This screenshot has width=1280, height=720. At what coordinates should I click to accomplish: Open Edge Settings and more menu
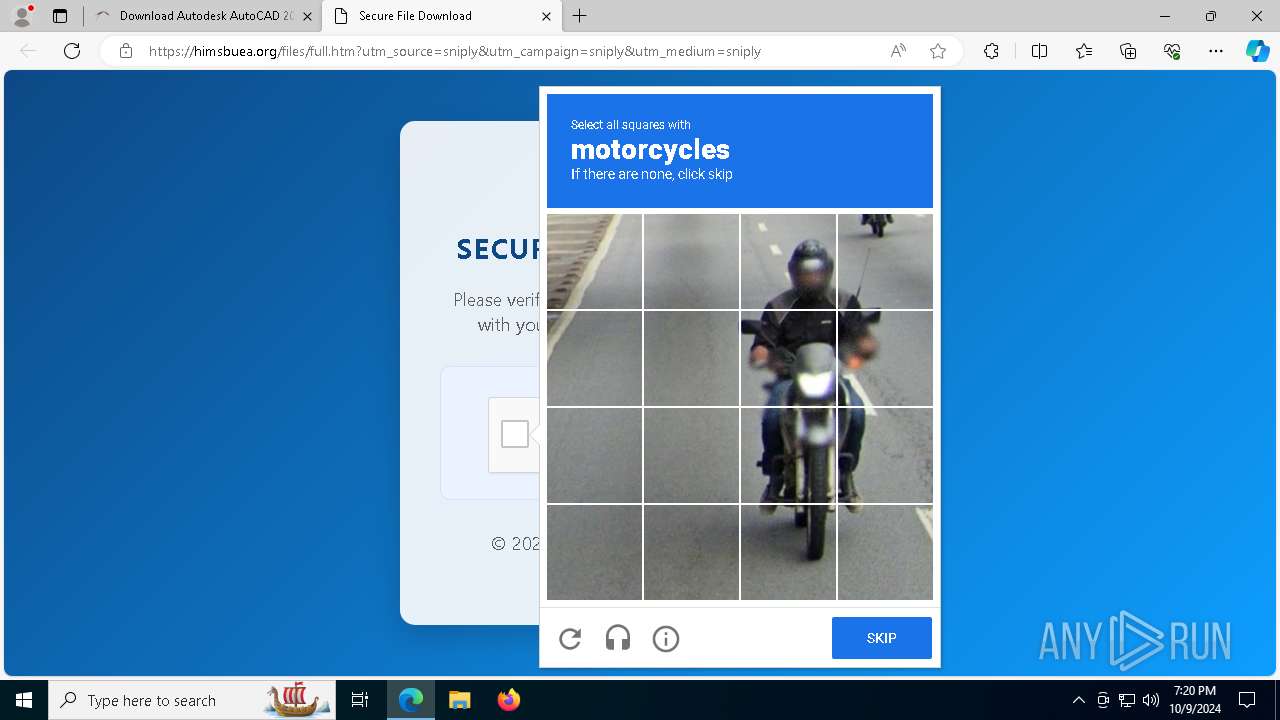[1216, 51]
